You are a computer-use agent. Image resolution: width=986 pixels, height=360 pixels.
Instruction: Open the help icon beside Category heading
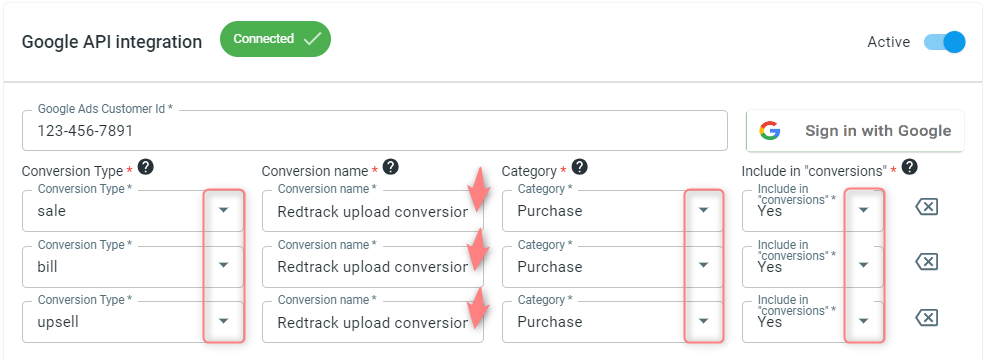click(x=579, y=167)
